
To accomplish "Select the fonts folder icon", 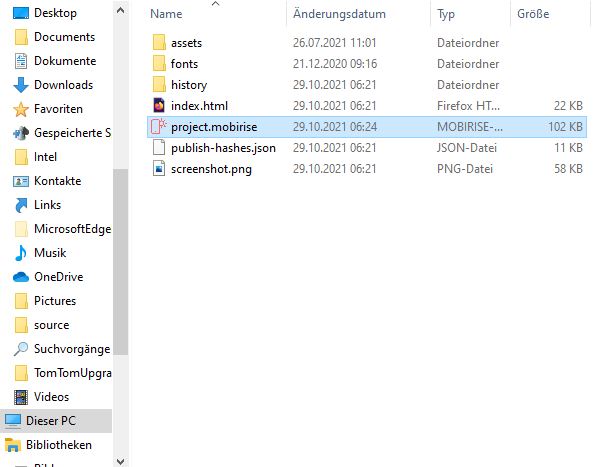I will click(159, 64).
